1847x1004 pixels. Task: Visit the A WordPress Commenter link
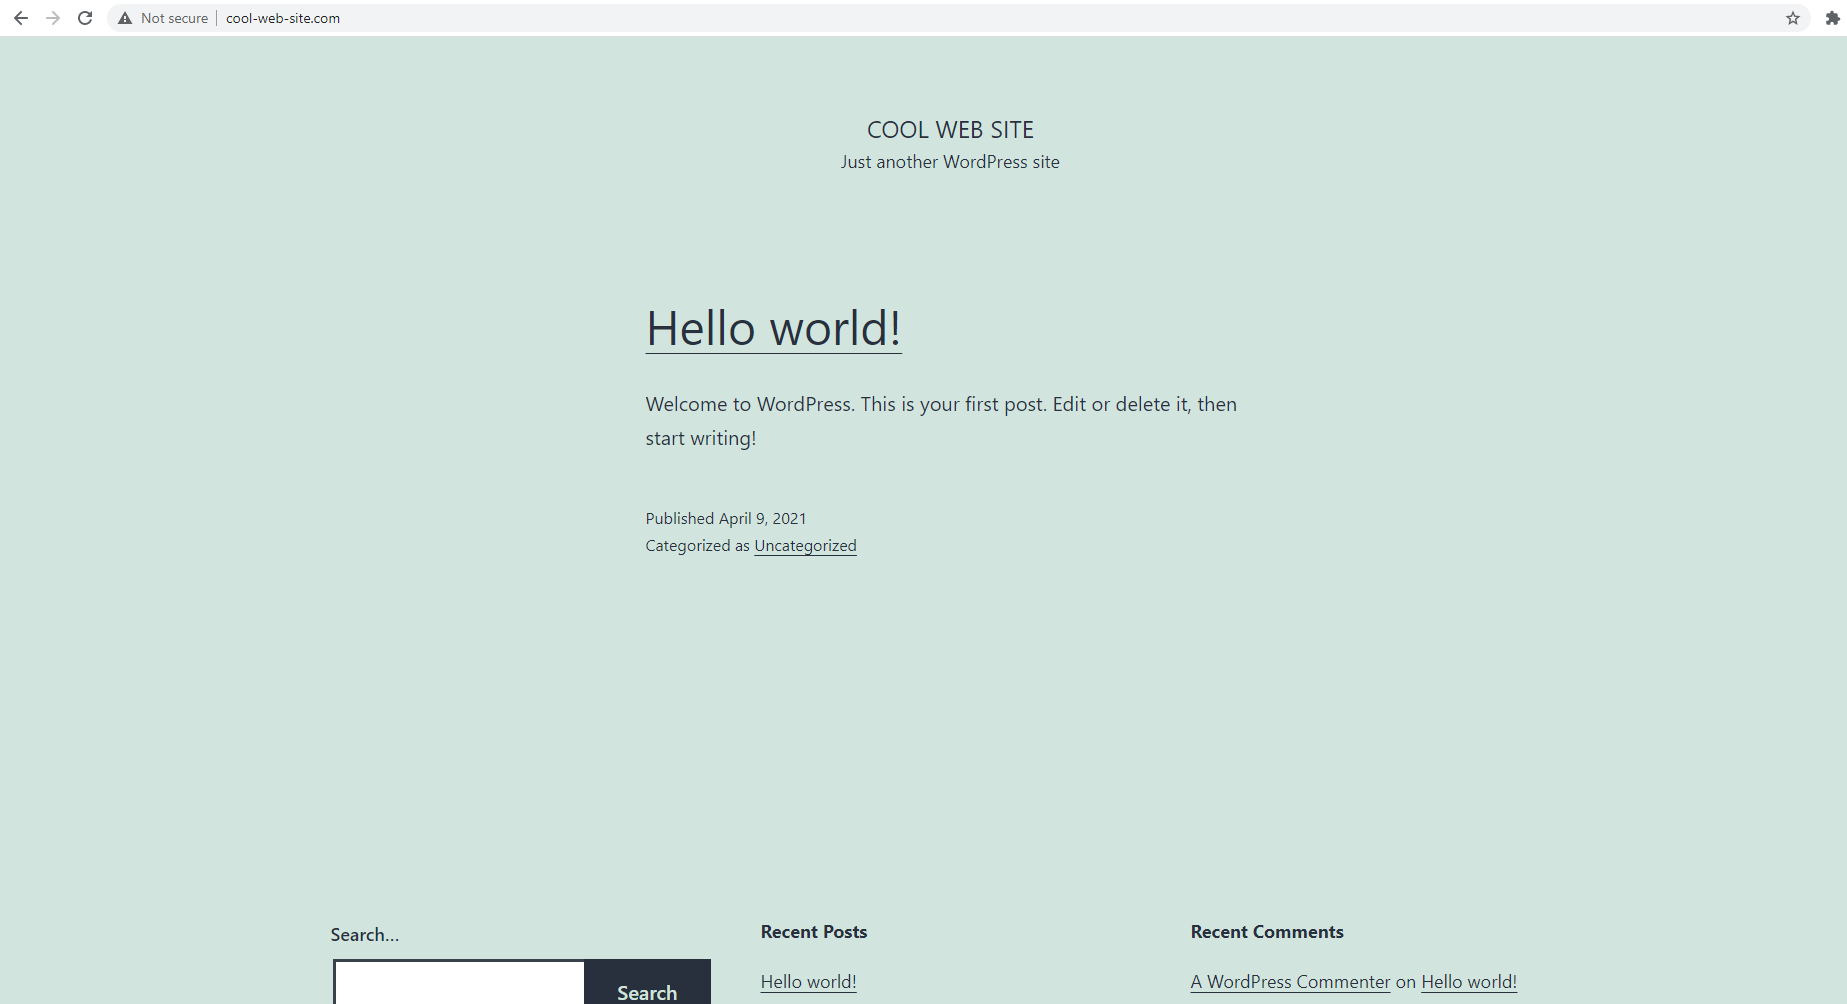(x=1290, y=982)
